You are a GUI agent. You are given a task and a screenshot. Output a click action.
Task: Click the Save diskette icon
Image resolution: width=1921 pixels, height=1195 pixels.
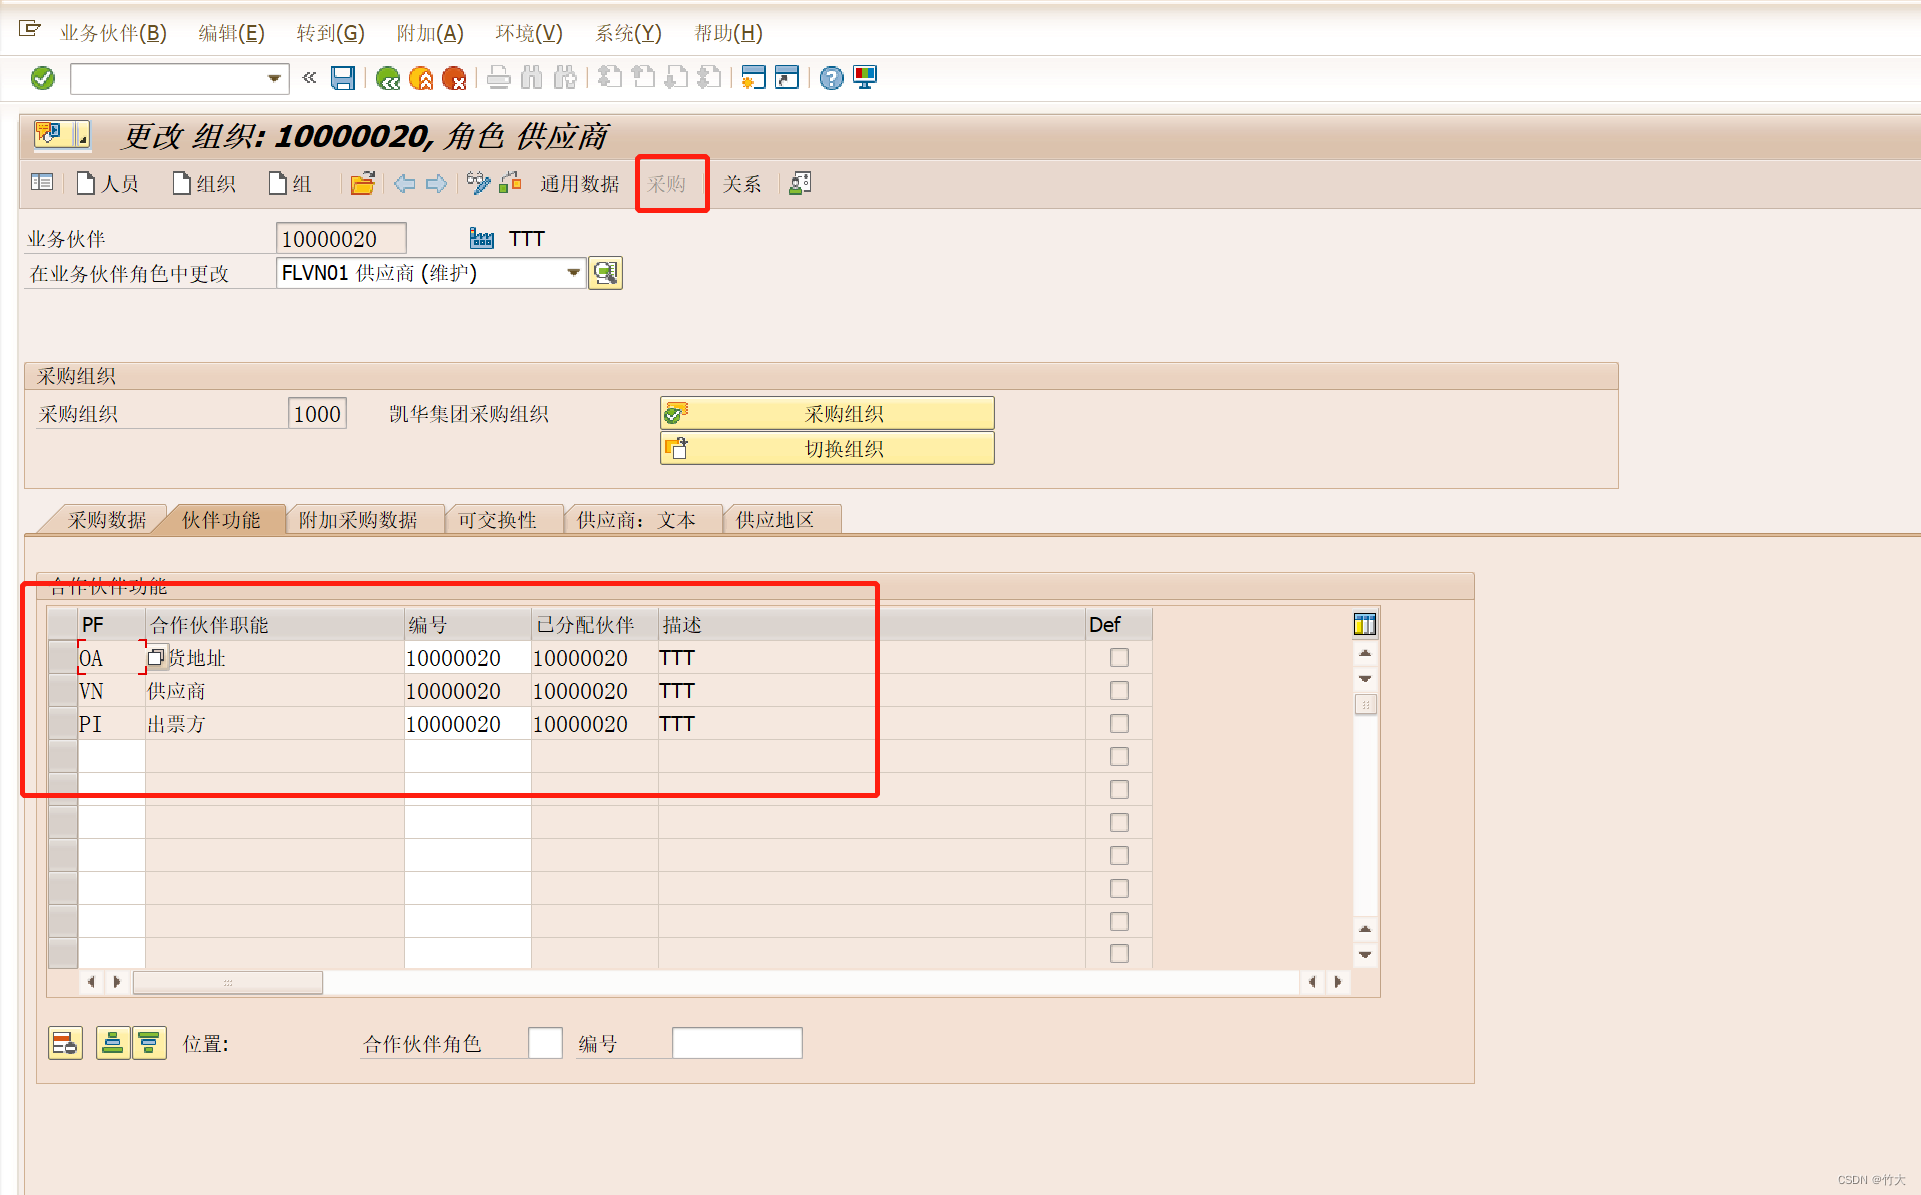point(343,78)
